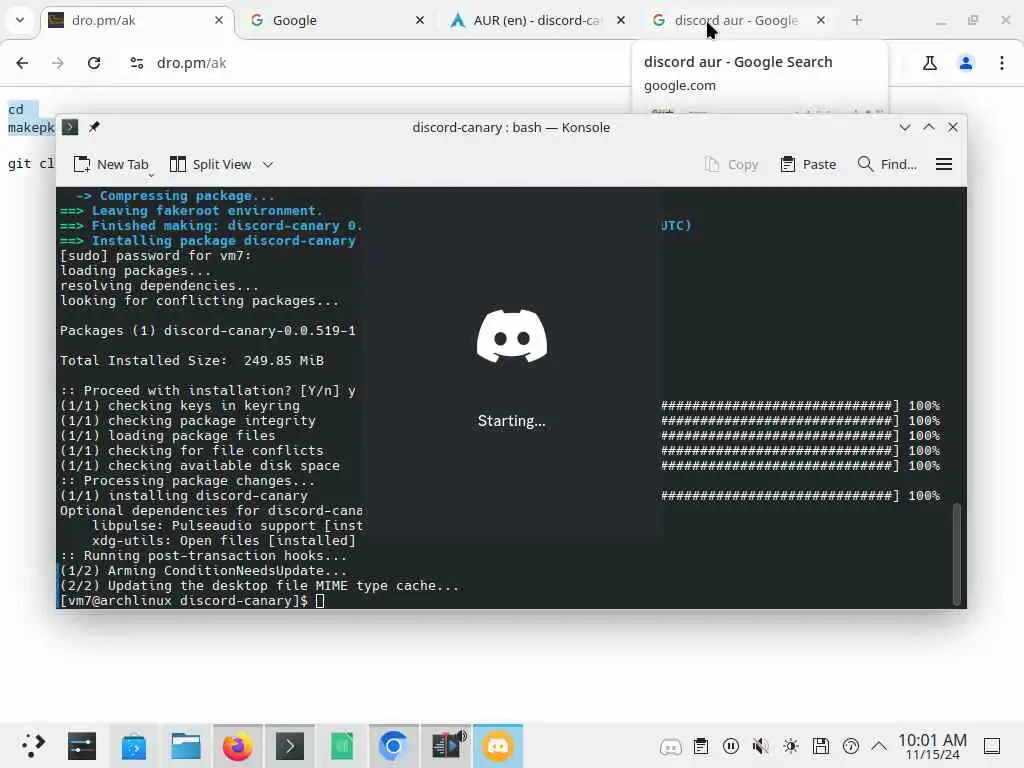This screenshot has width=1024, height=768.
Task: Switch to Discord Canary in taskbar
Action: click(498, 746)
